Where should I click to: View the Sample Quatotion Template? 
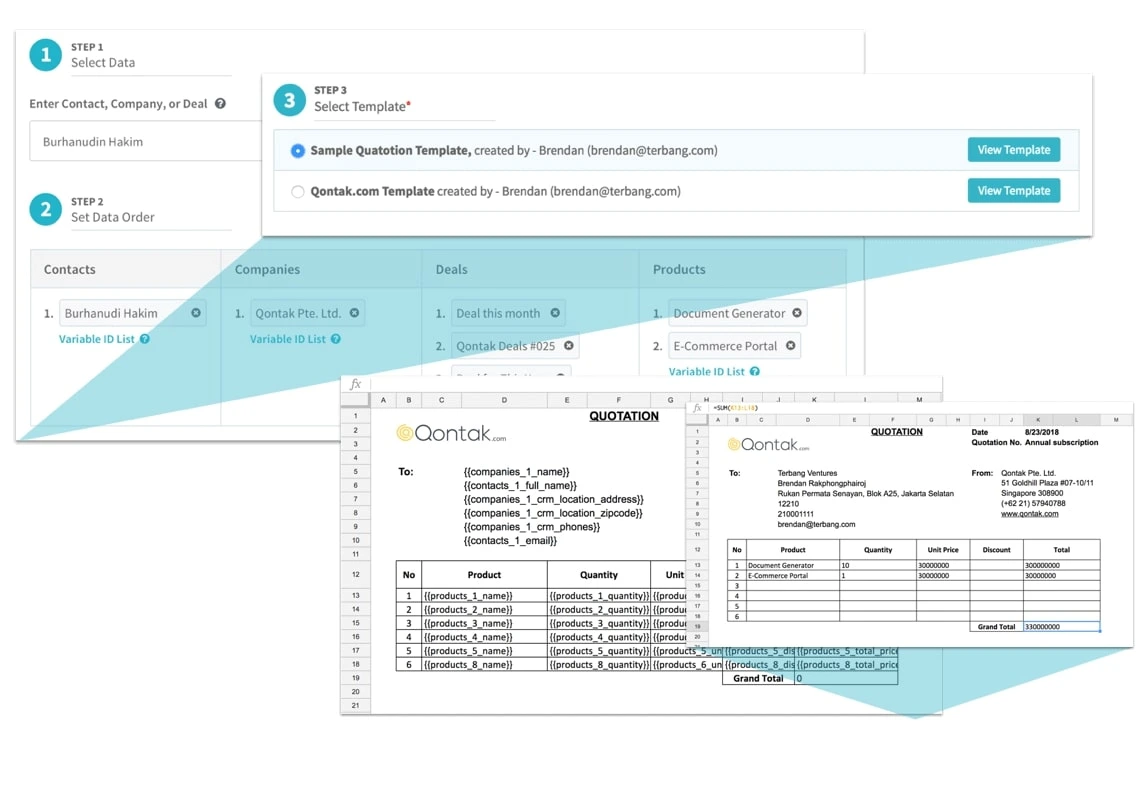pos(1014,150)
